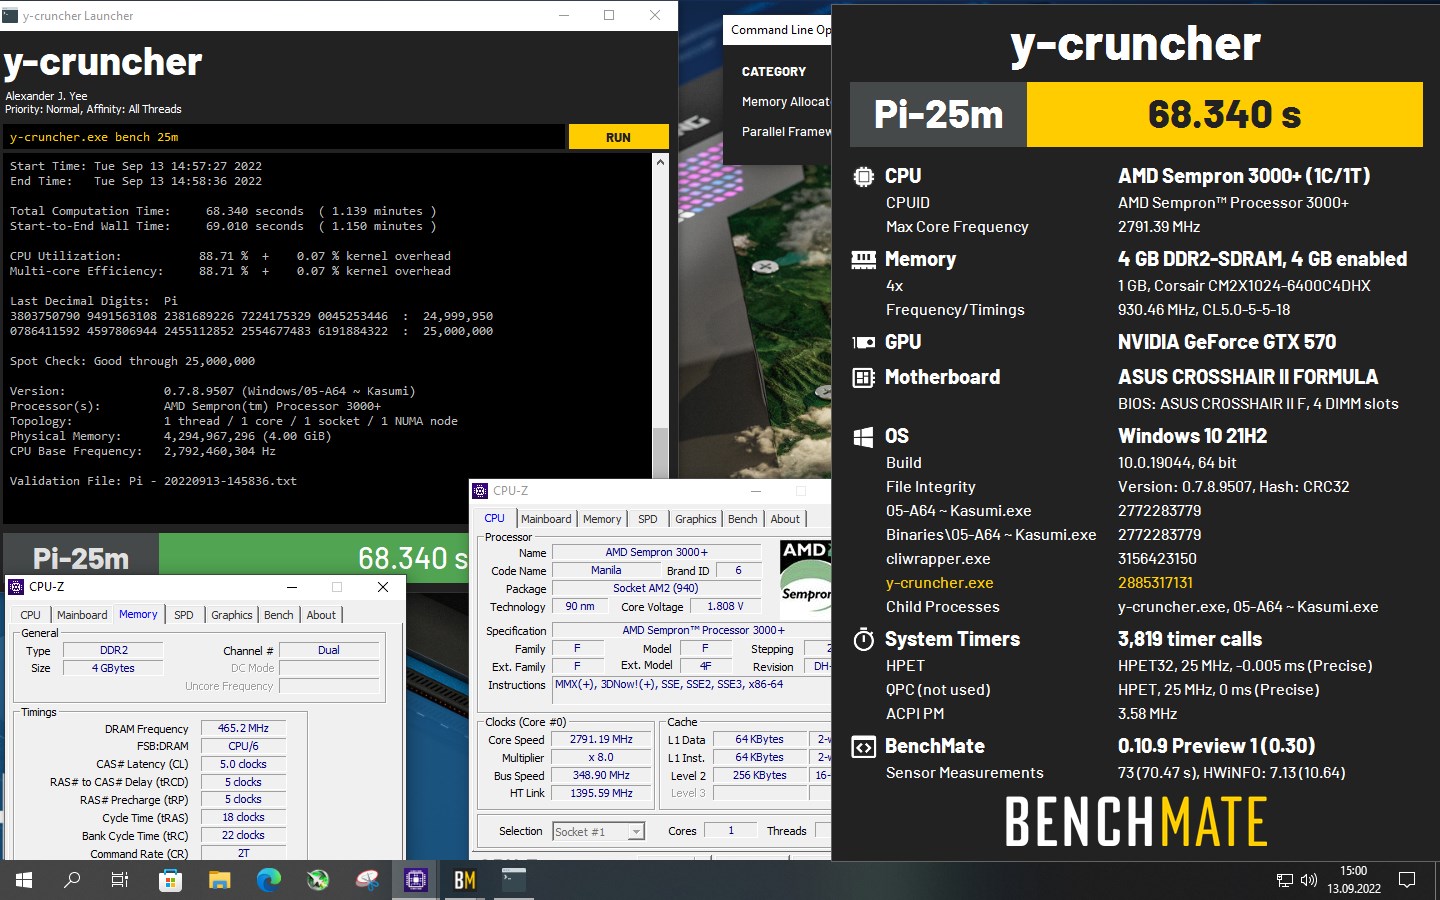Click the CPU chip icon in BenchMate panel
This screenshot has width=1440, height=900.
click(x=863, y=177)
